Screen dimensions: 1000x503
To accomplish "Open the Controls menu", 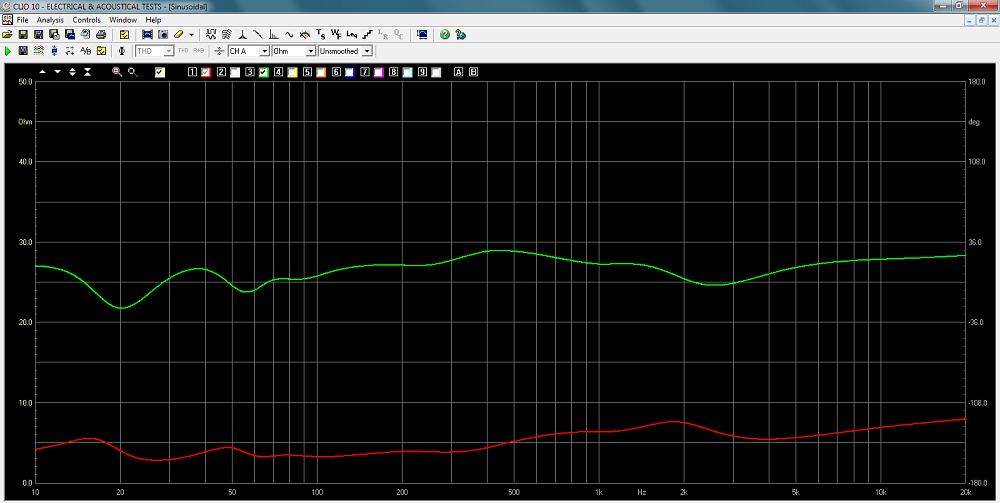I will [86, 20].
